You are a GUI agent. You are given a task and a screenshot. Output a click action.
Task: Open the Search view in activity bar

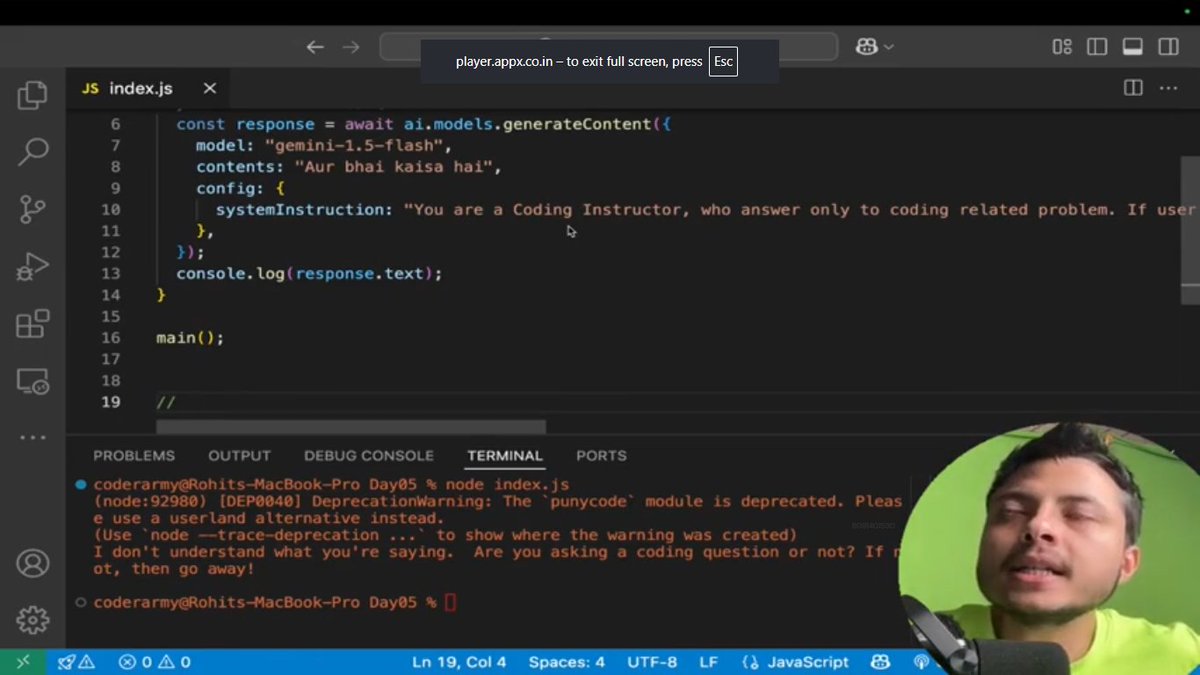pyautogui.click(x=32, y=152)
